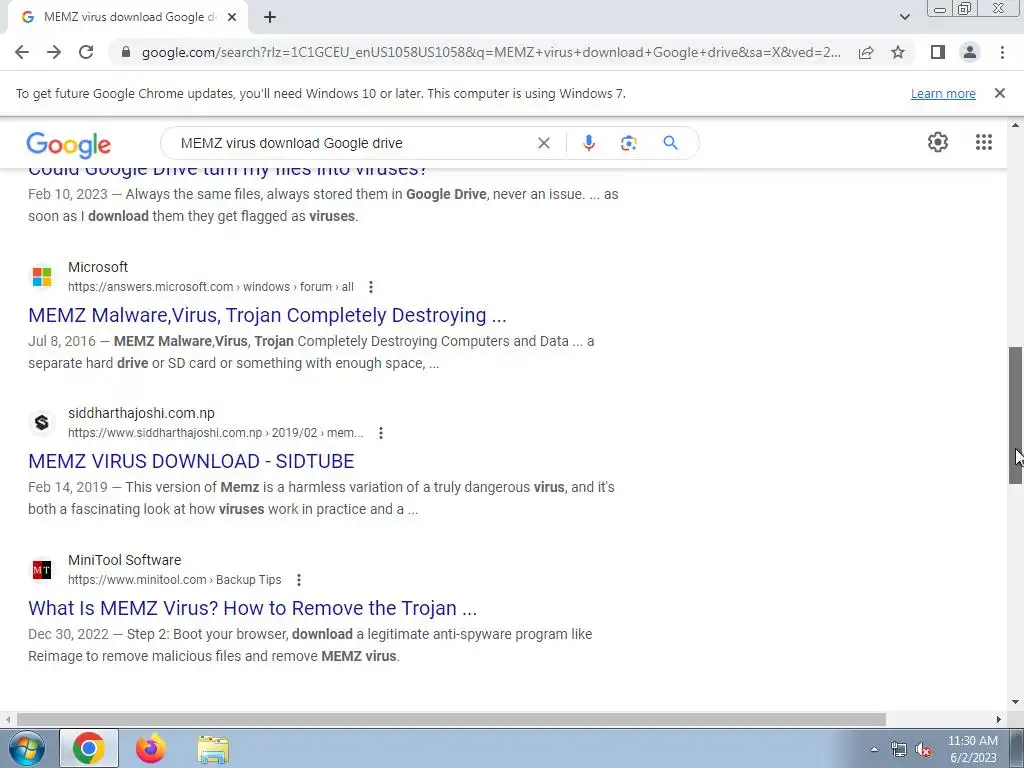
Task: Close the MEMZ virus download tab
Action: click(x=232, y=17)
